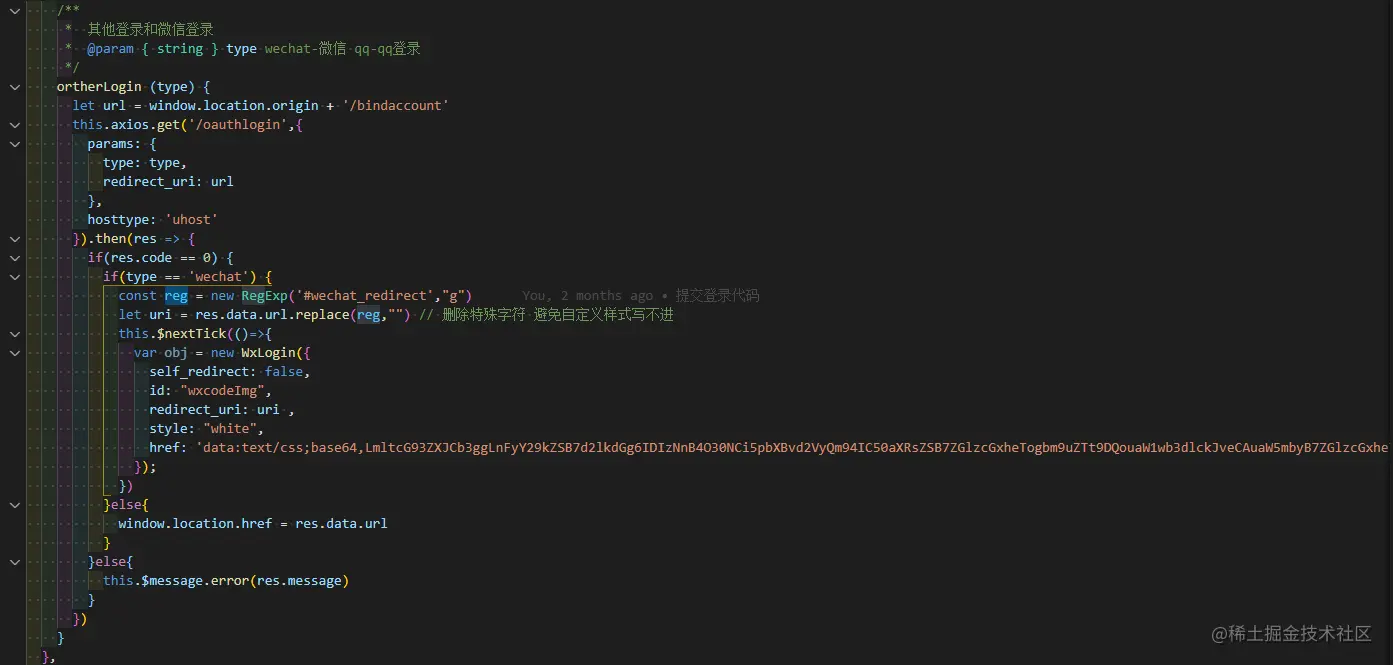Click the highlighted reg in 'const reg'
1393x665 pixels.
pos(176,295)
